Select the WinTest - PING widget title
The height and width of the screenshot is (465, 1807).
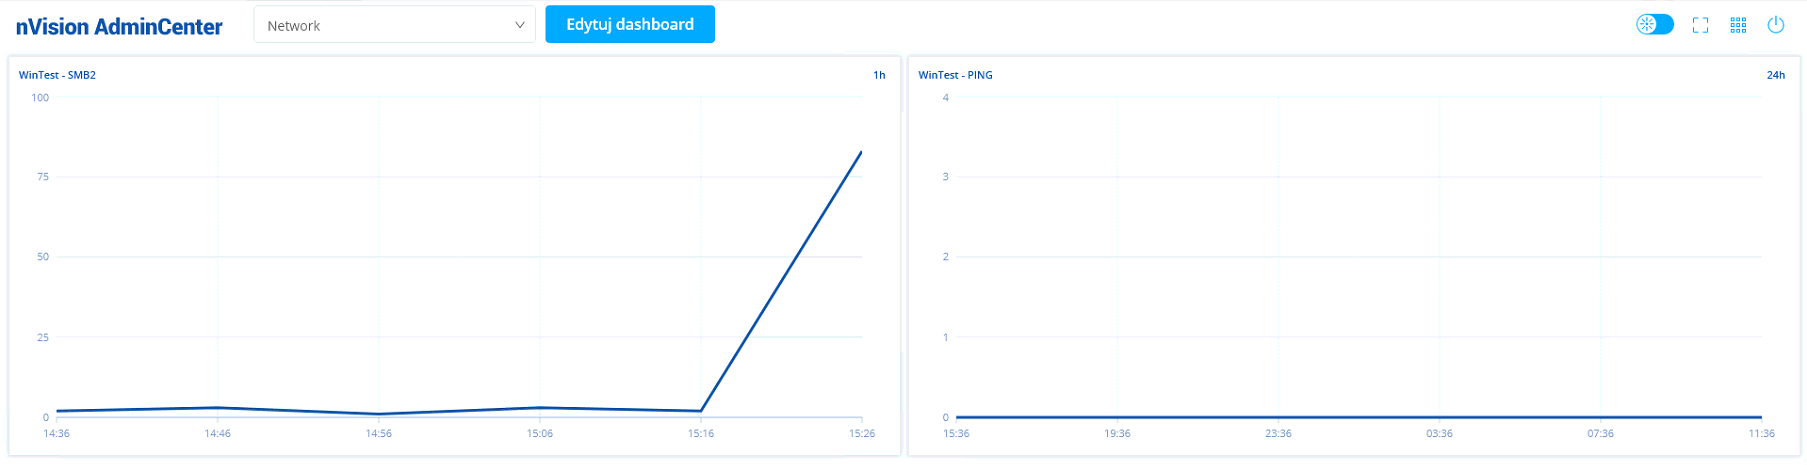[955, 75]
